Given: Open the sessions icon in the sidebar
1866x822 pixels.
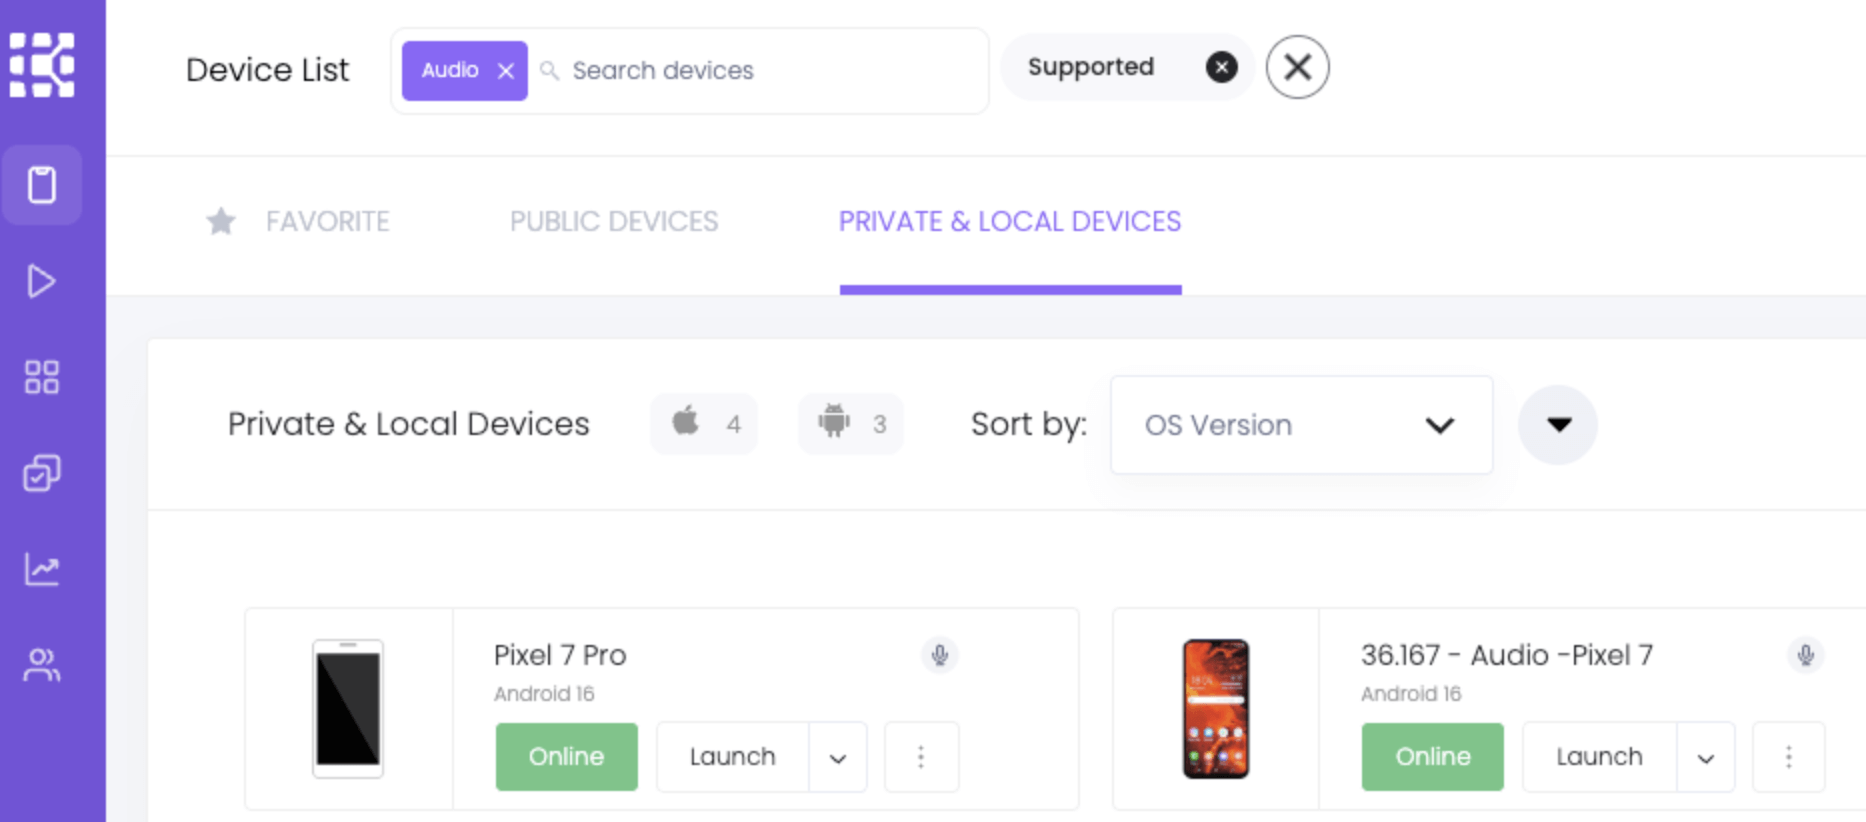Looking at the screenshot, I should pyautogui.click(x=42, y=473).
